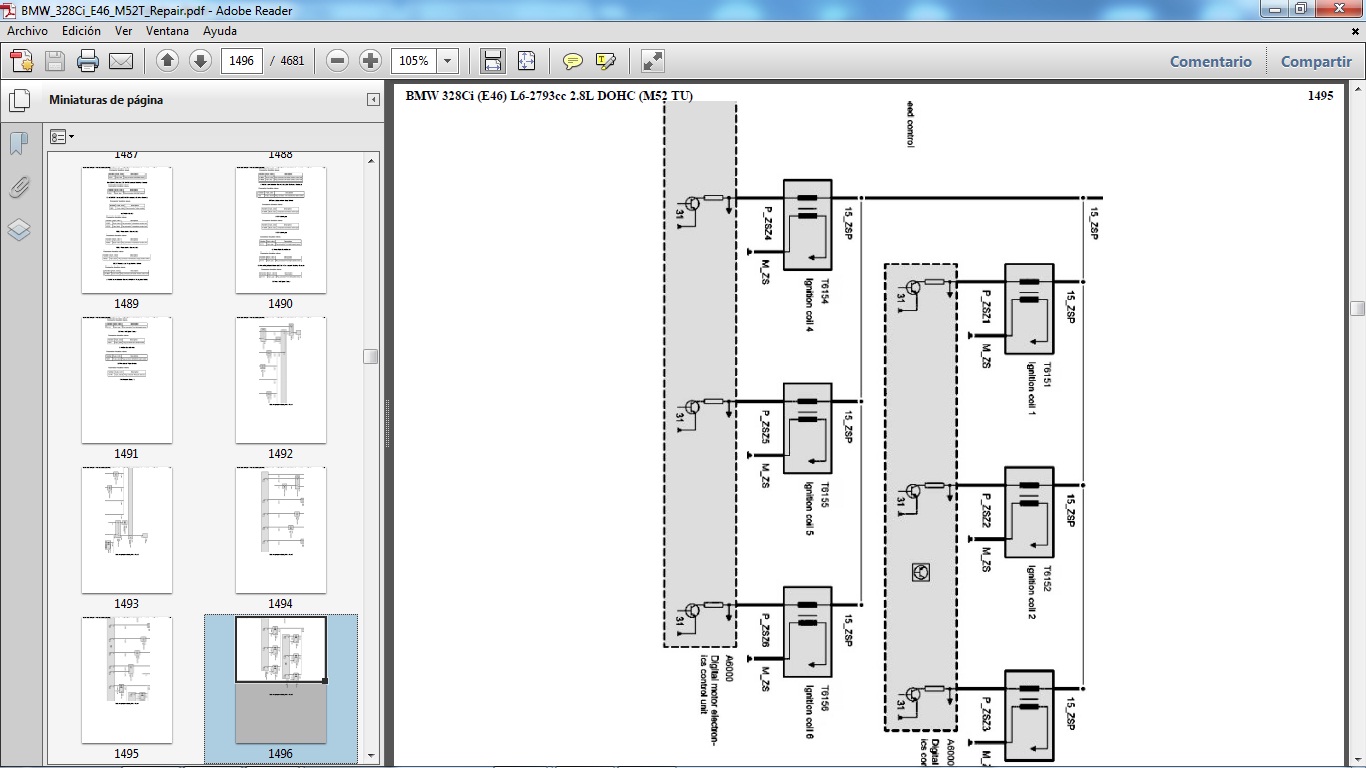This screenshot has width=1366, height=768.
Task: Open the layers panel icon
Action: [x=18, y=230]
